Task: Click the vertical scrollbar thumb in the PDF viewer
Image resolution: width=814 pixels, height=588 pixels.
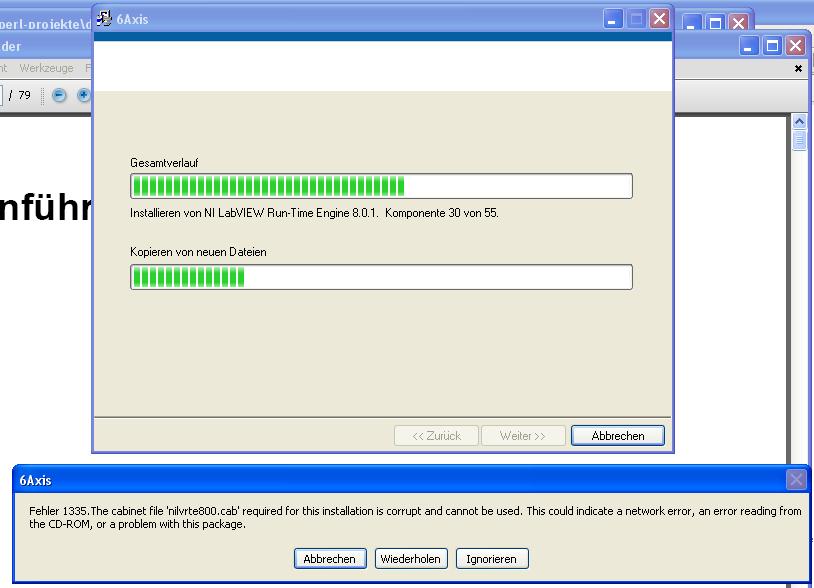Action: point(799,140)
